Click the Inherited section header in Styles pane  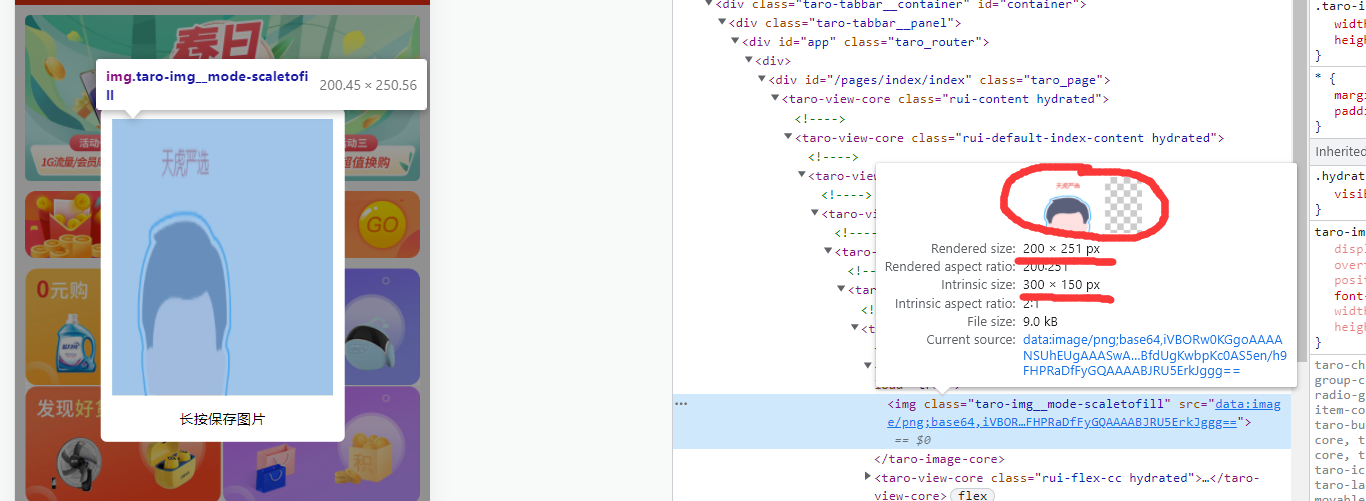(x=1338, y=151)
